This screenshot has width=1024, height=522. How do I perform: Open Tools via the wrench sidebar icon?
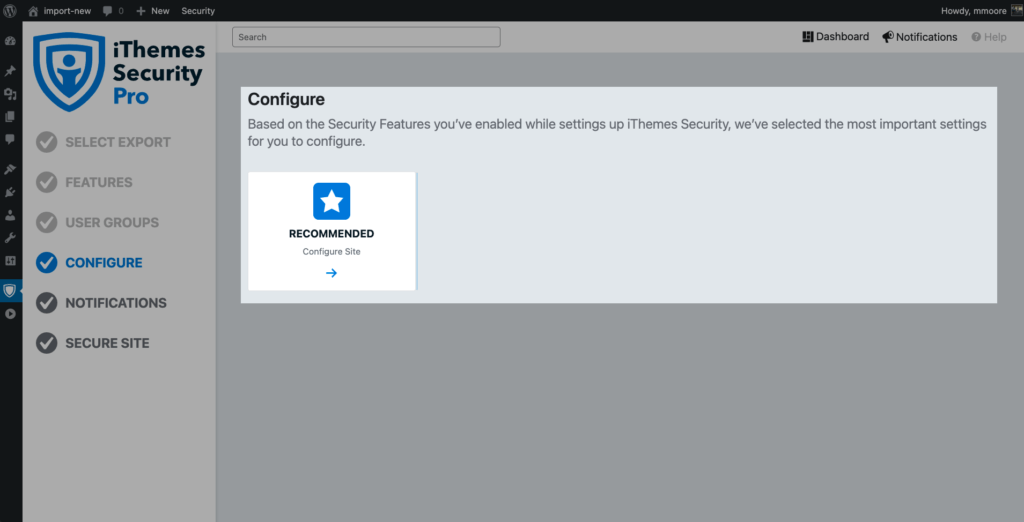pyautogui.click(x=10, y=237)
